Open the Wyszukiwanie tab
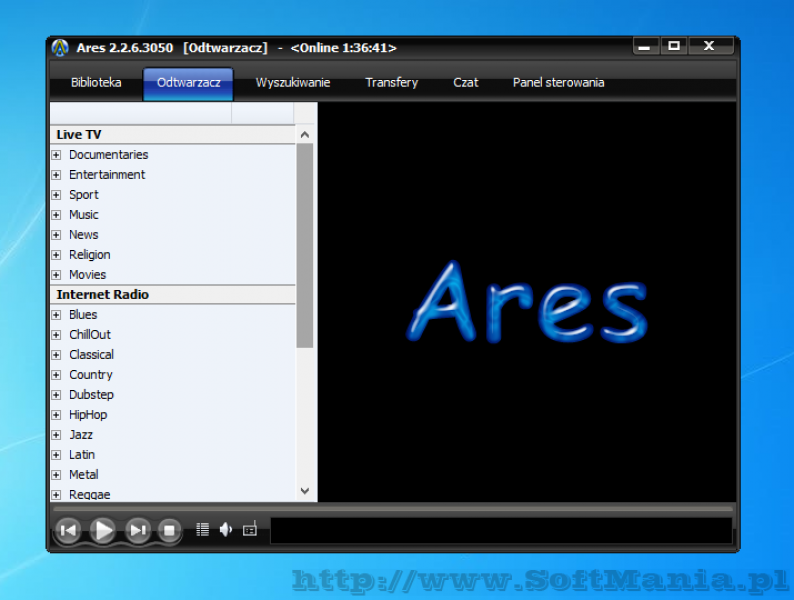794x600 pixels. (293, 83)
